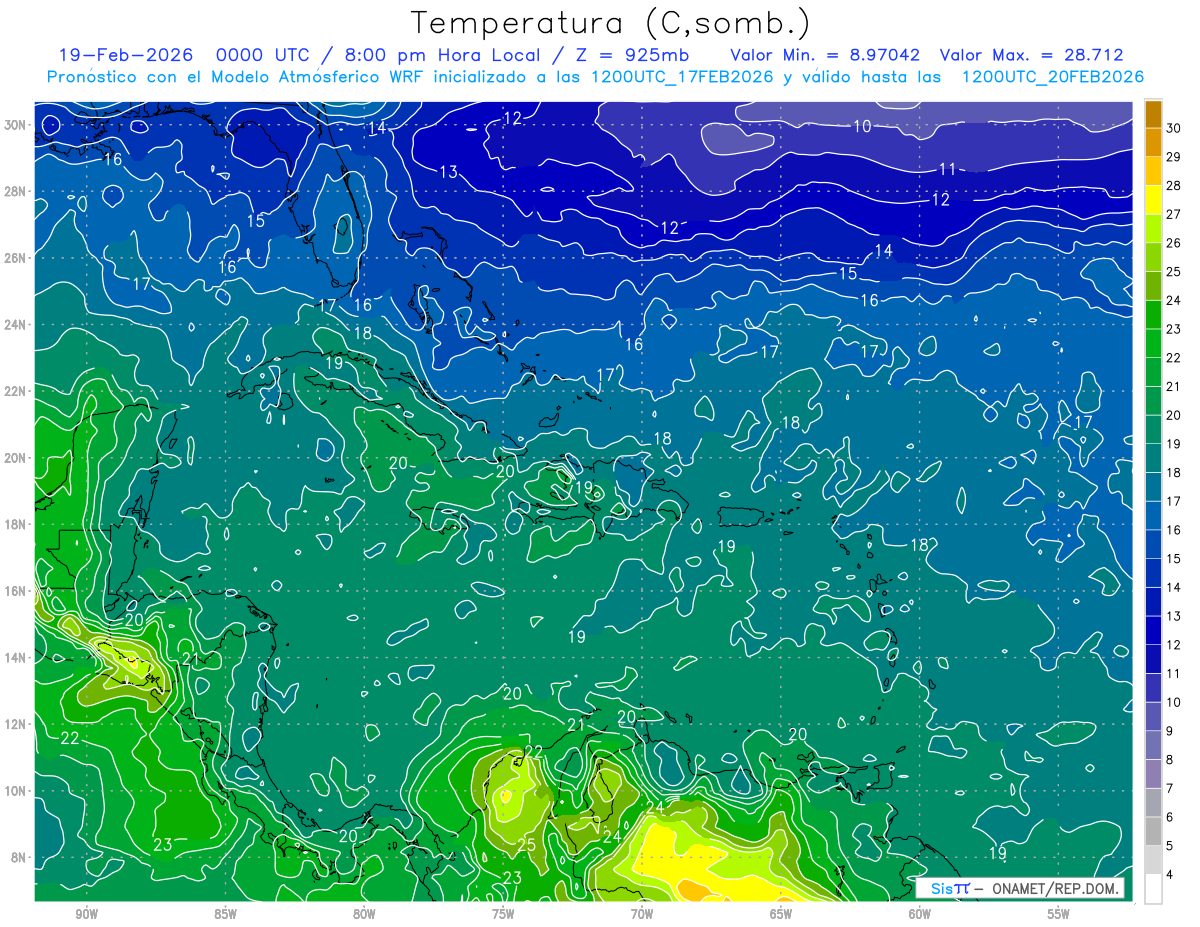Image resolution: width=1200 pixels, height=927 pixels.
Task: Click longitude axis label "80W"
Action: pos(364,914)
